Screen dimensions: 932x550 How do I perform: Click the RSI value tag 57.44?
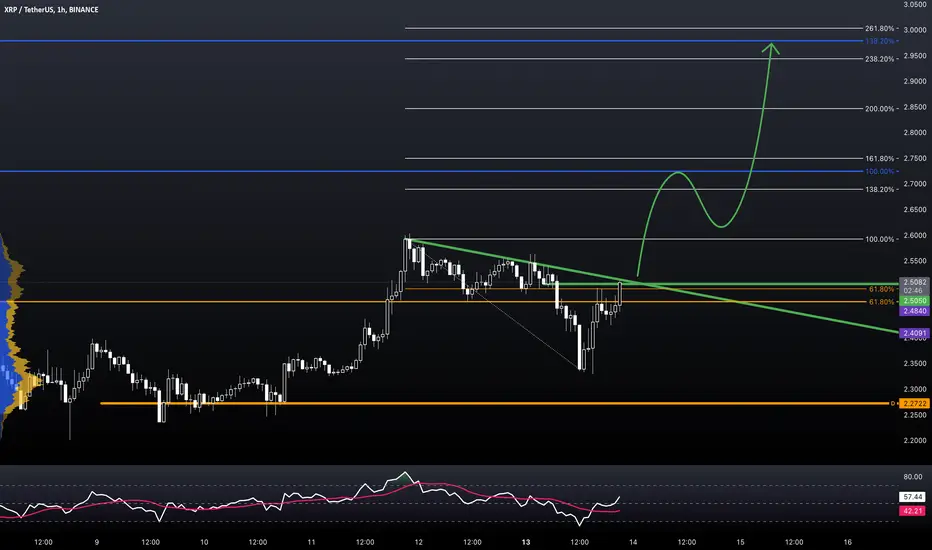pyautogui.click(x=912, y=496)
